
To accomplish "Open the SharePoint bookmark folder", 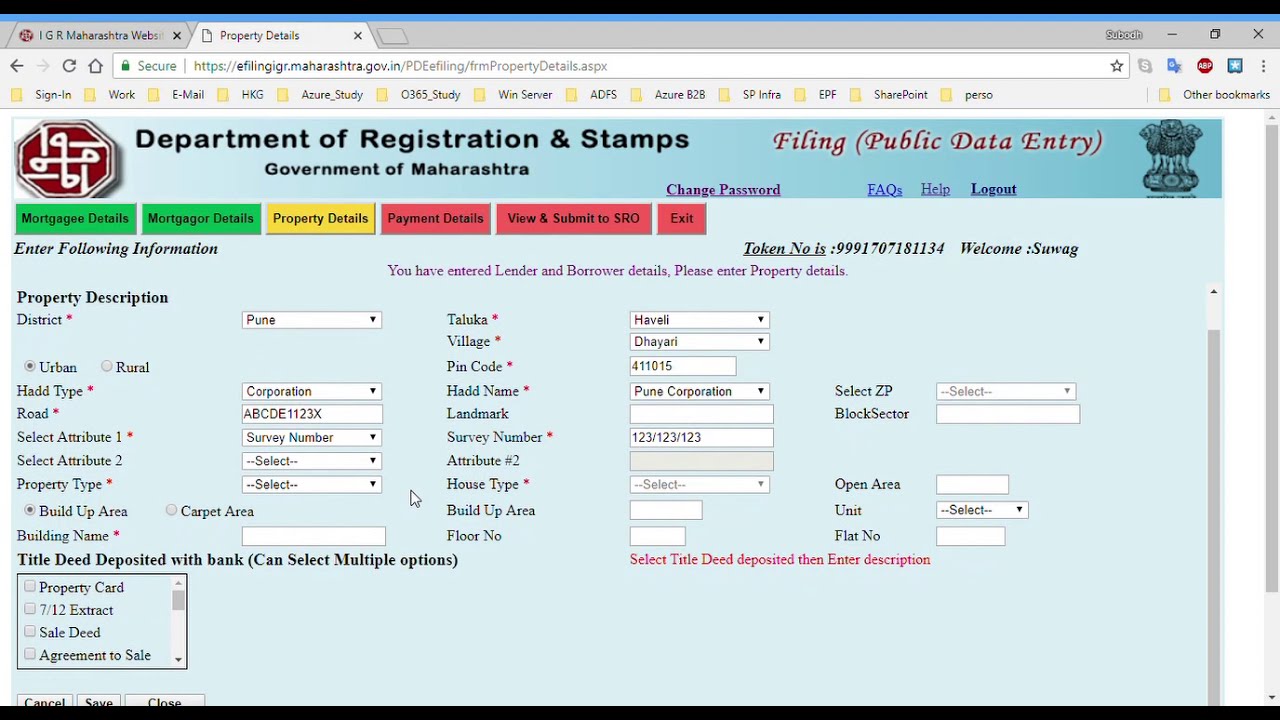I will pos(889,95).
